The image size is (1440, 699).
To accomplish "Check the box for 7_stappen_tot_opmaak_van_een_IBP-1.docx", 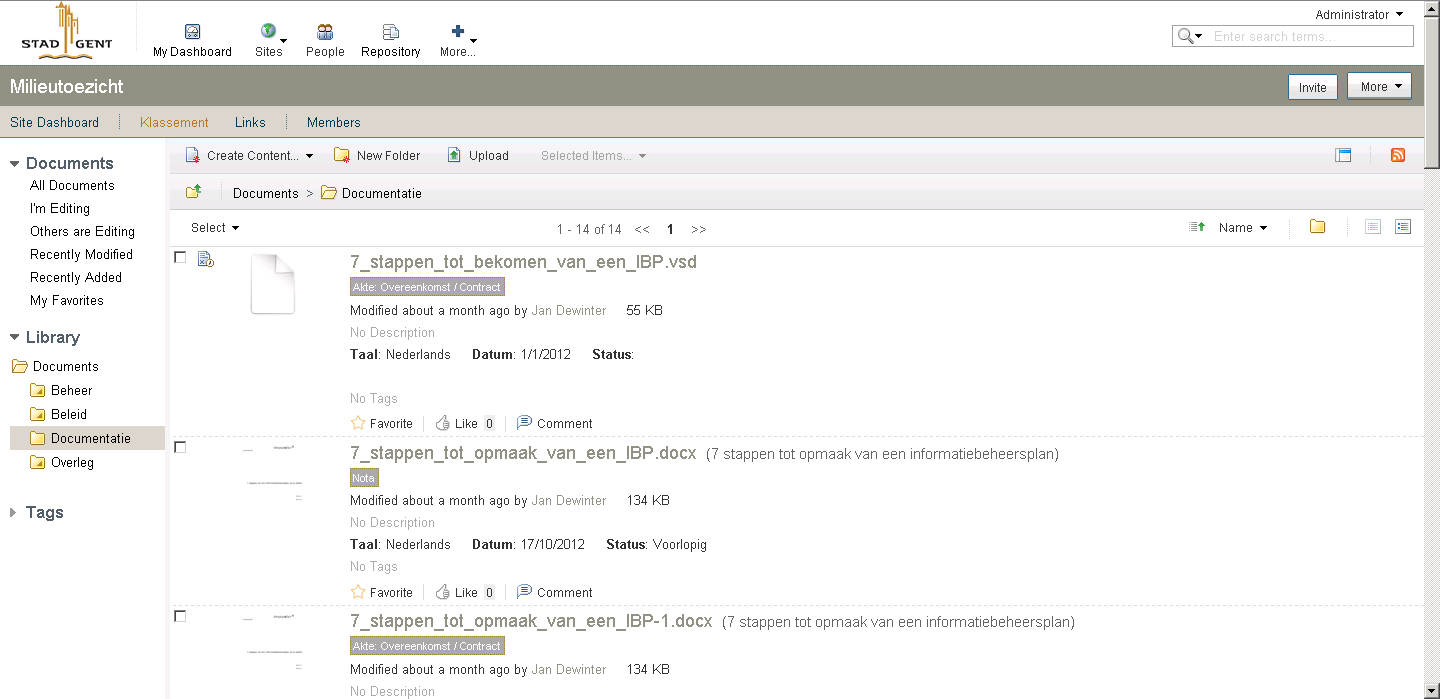I will pyautogui.click(x=180, y=616).
